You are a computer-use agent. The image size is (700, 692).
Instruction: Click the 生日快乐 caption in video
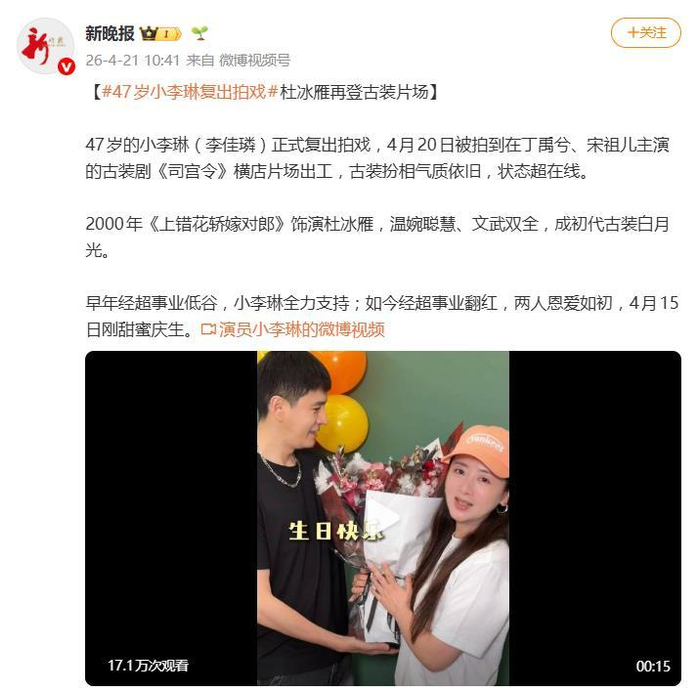pyautogui.click(x=336, y=531)
